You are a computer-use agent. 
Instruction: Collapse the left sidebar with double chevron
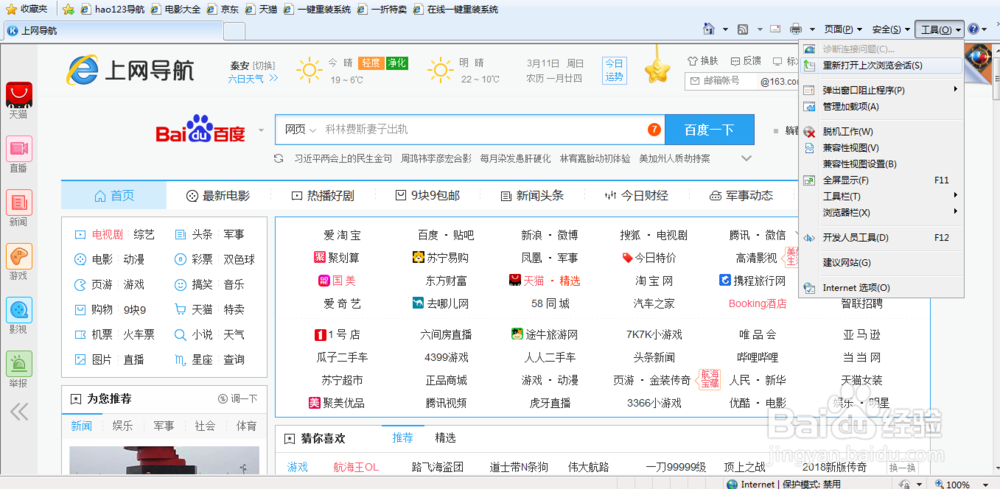point(19,412)
